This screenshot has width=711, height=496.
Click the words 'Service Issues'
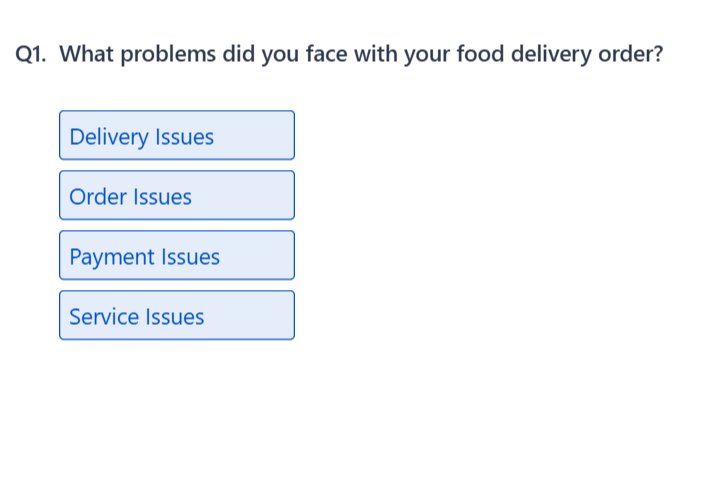136,317
